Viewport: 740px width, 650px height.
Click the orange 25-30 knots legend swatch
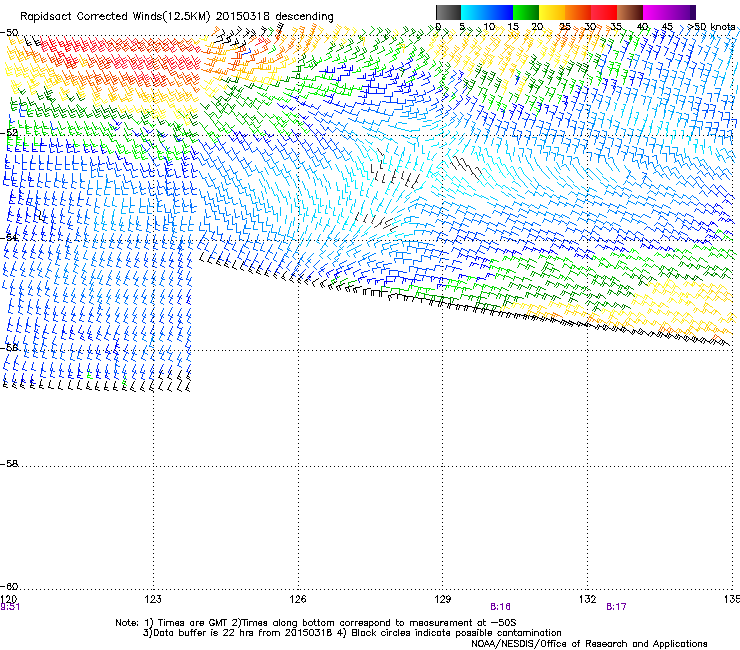(x=578, y=12)
